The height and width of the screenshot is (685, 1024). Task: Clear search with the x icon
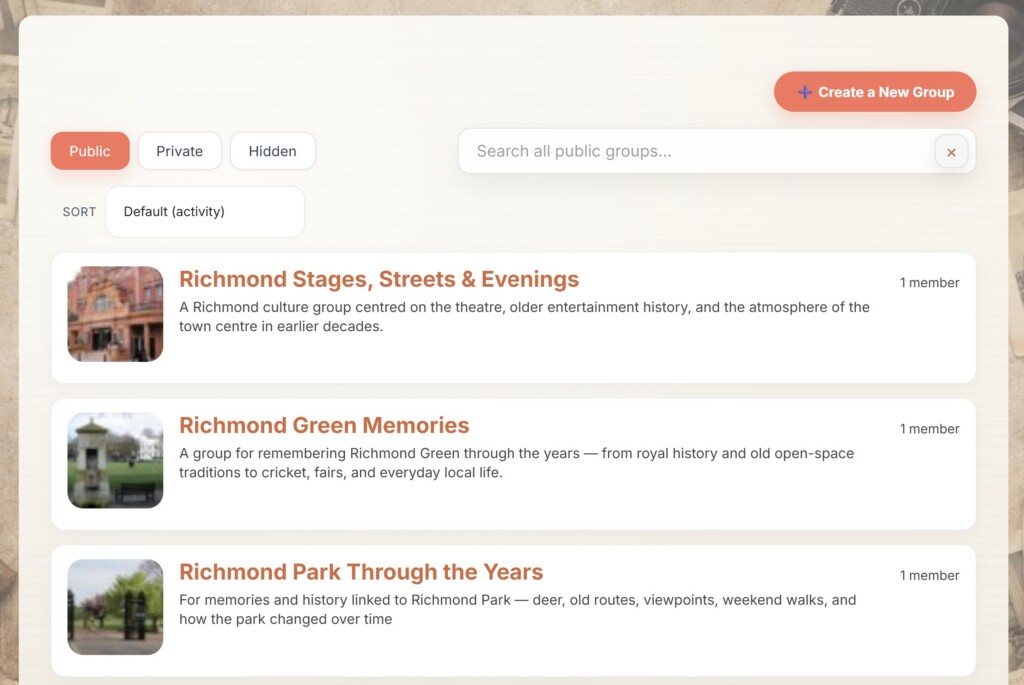[x=951, y=152]
